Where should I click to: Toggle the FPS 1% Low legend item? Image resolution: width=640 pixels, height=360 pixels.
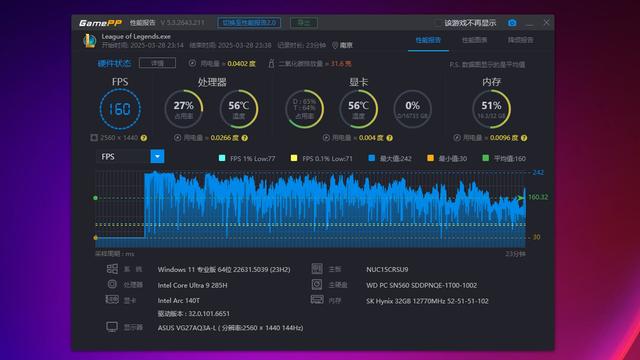click(x=247, y=158)
